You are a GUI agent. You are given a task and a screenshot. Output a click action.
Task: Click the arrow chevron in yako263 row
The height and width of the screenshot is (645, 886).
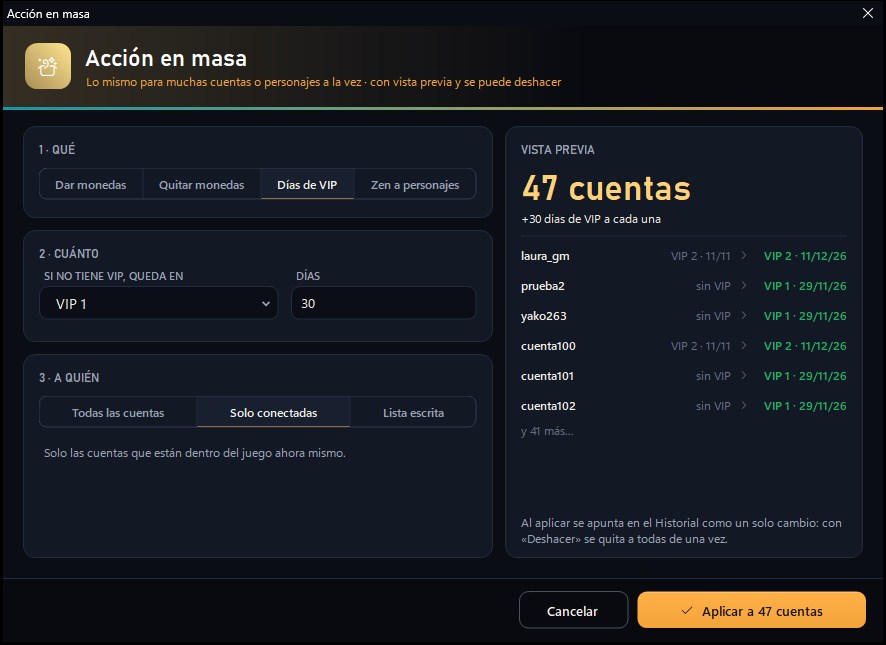[744, 315]
